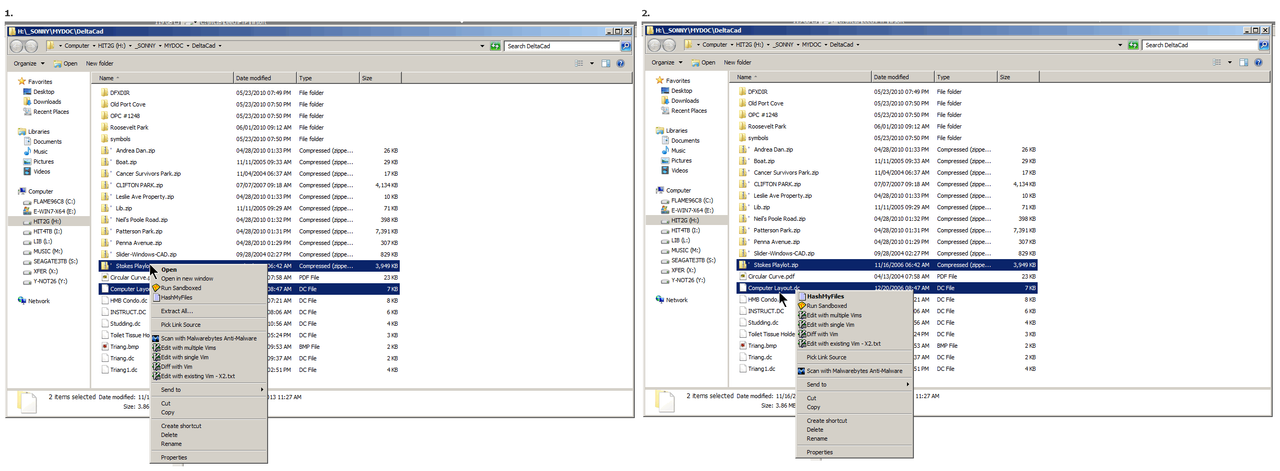Open address history dropdown in left window
The image size is (1280, 471).
[484, 45]
